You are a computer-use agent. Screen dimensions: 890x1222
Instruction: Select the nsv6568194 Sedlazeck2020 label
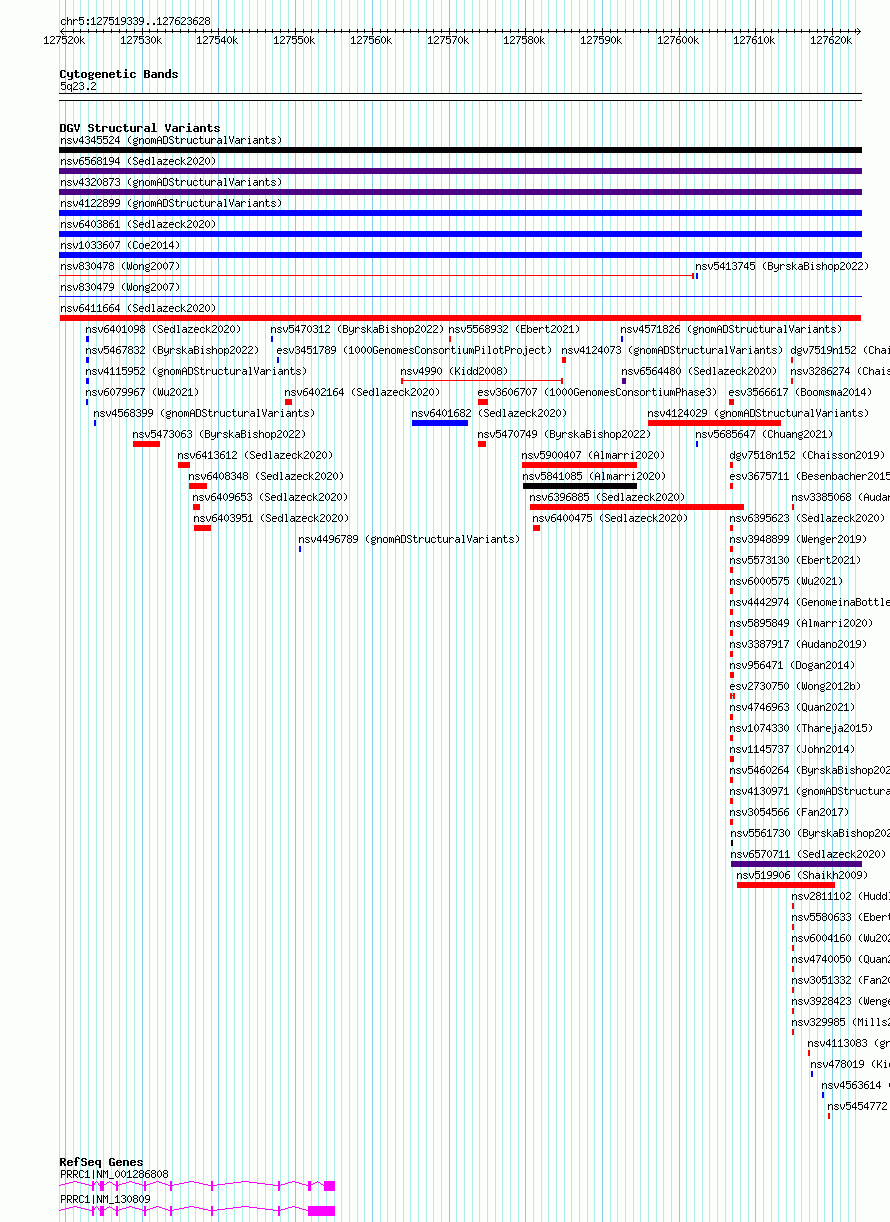(x=138, y=161)
